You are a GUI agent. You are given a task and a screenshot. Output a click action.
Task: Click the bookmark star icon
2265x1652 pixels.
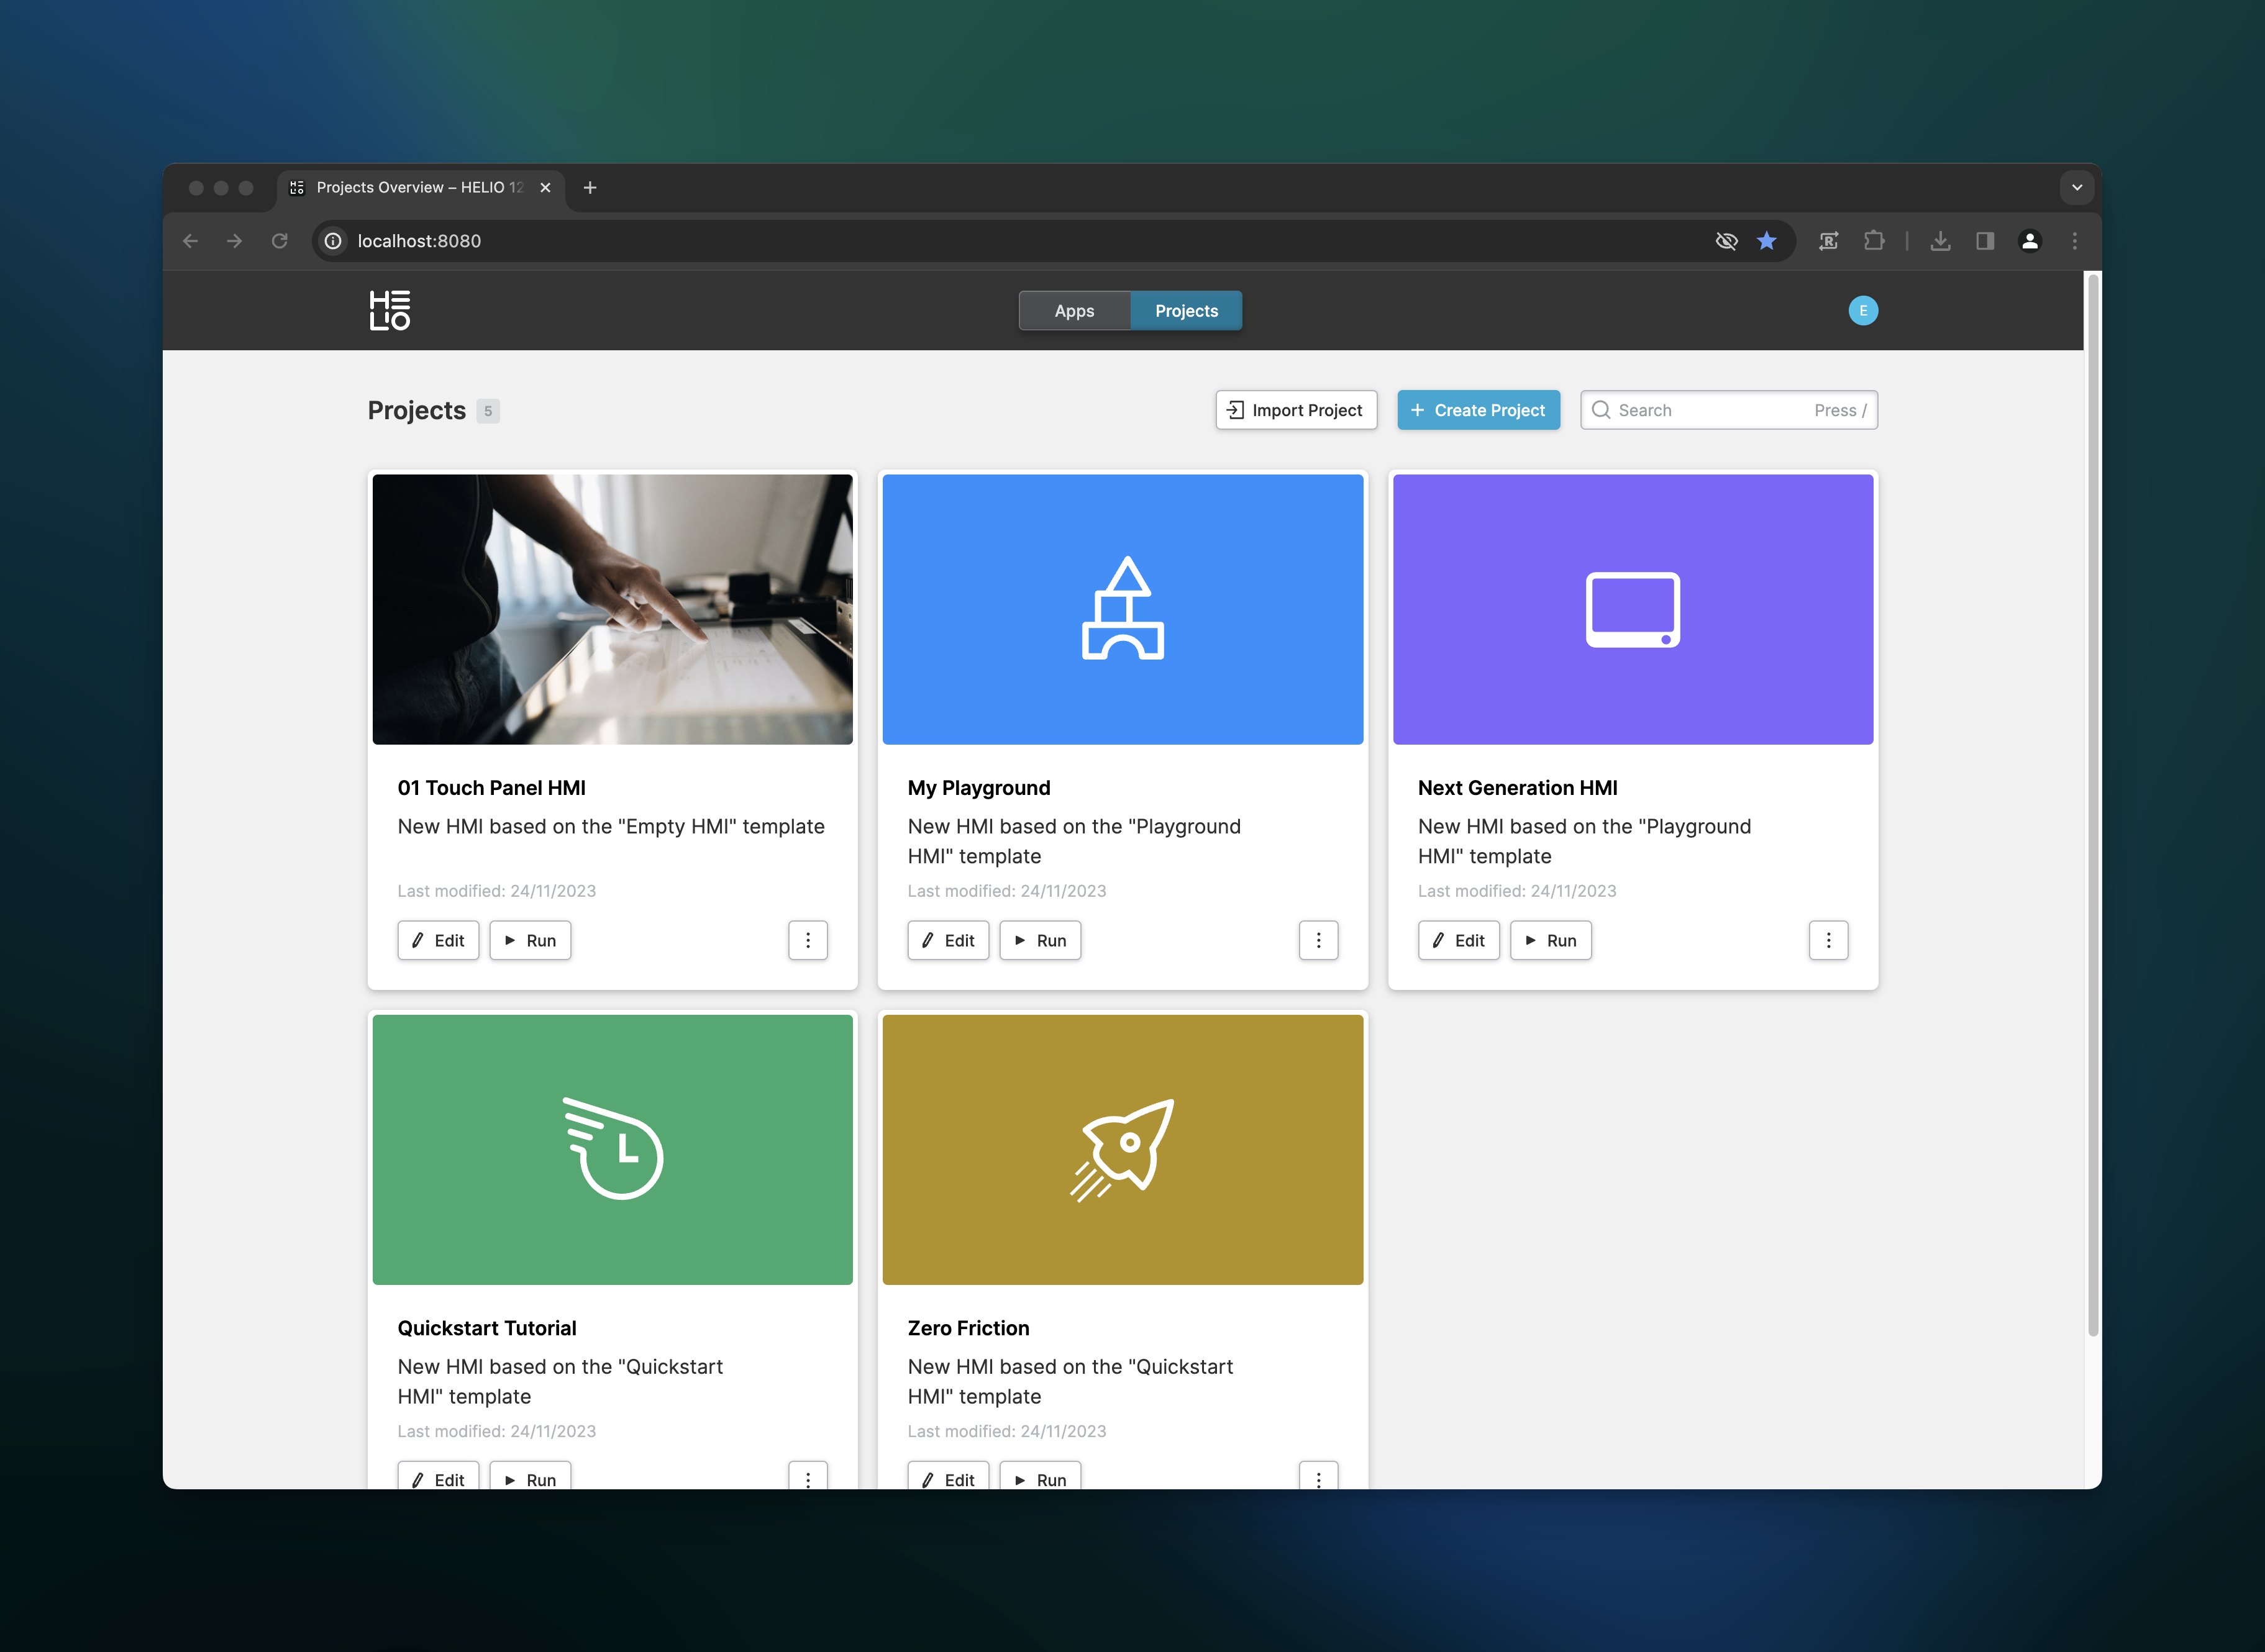1767,241
